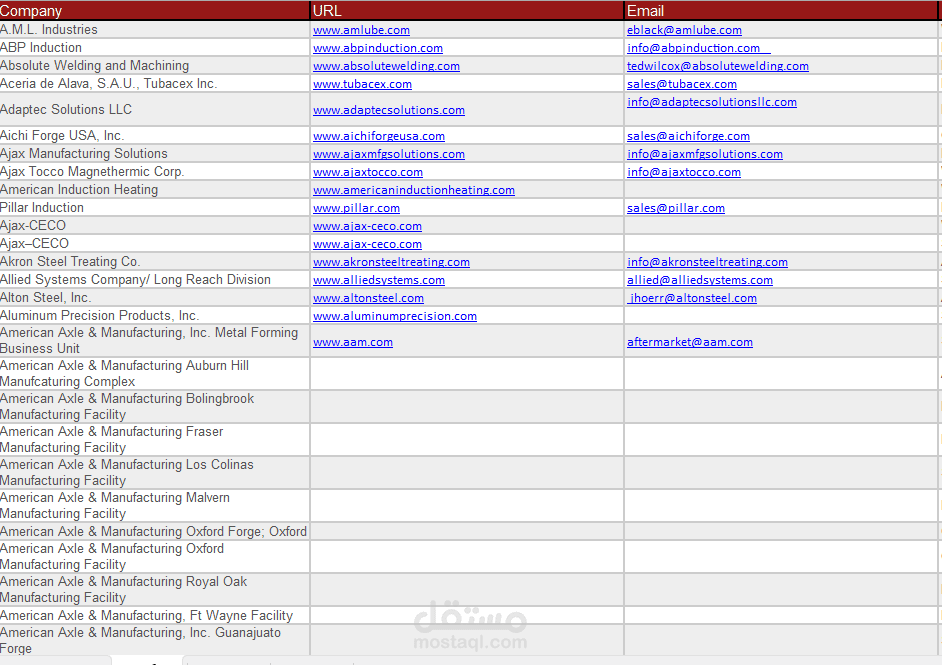942x665 pixels.
Task: Open the www.pillar.com link
Action: [x=356, y=208]
